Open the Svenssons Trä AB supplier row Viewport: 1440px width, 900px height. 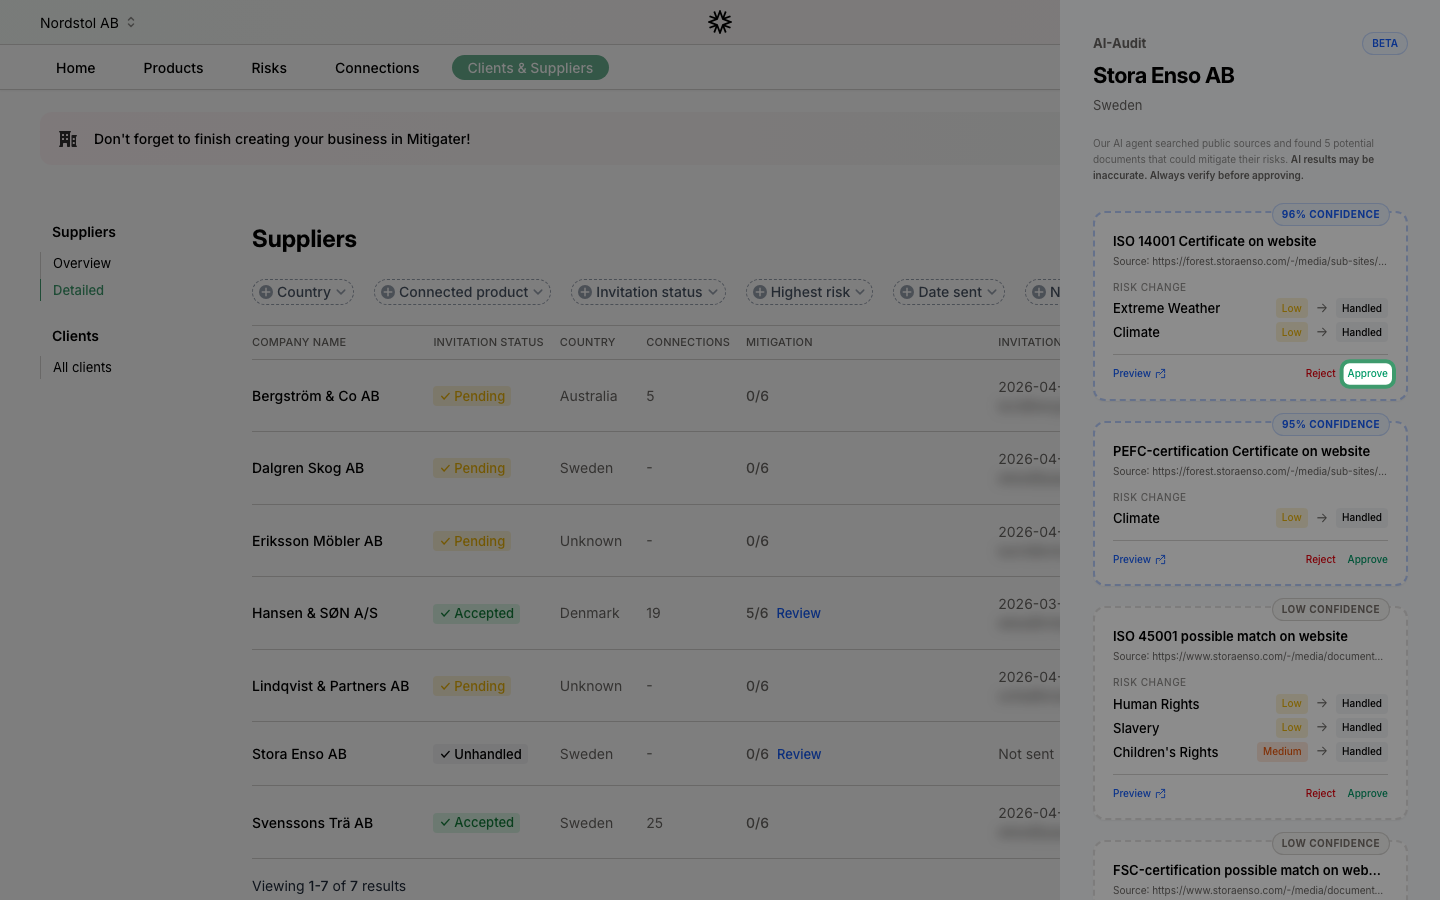click(x=656, y=822)
